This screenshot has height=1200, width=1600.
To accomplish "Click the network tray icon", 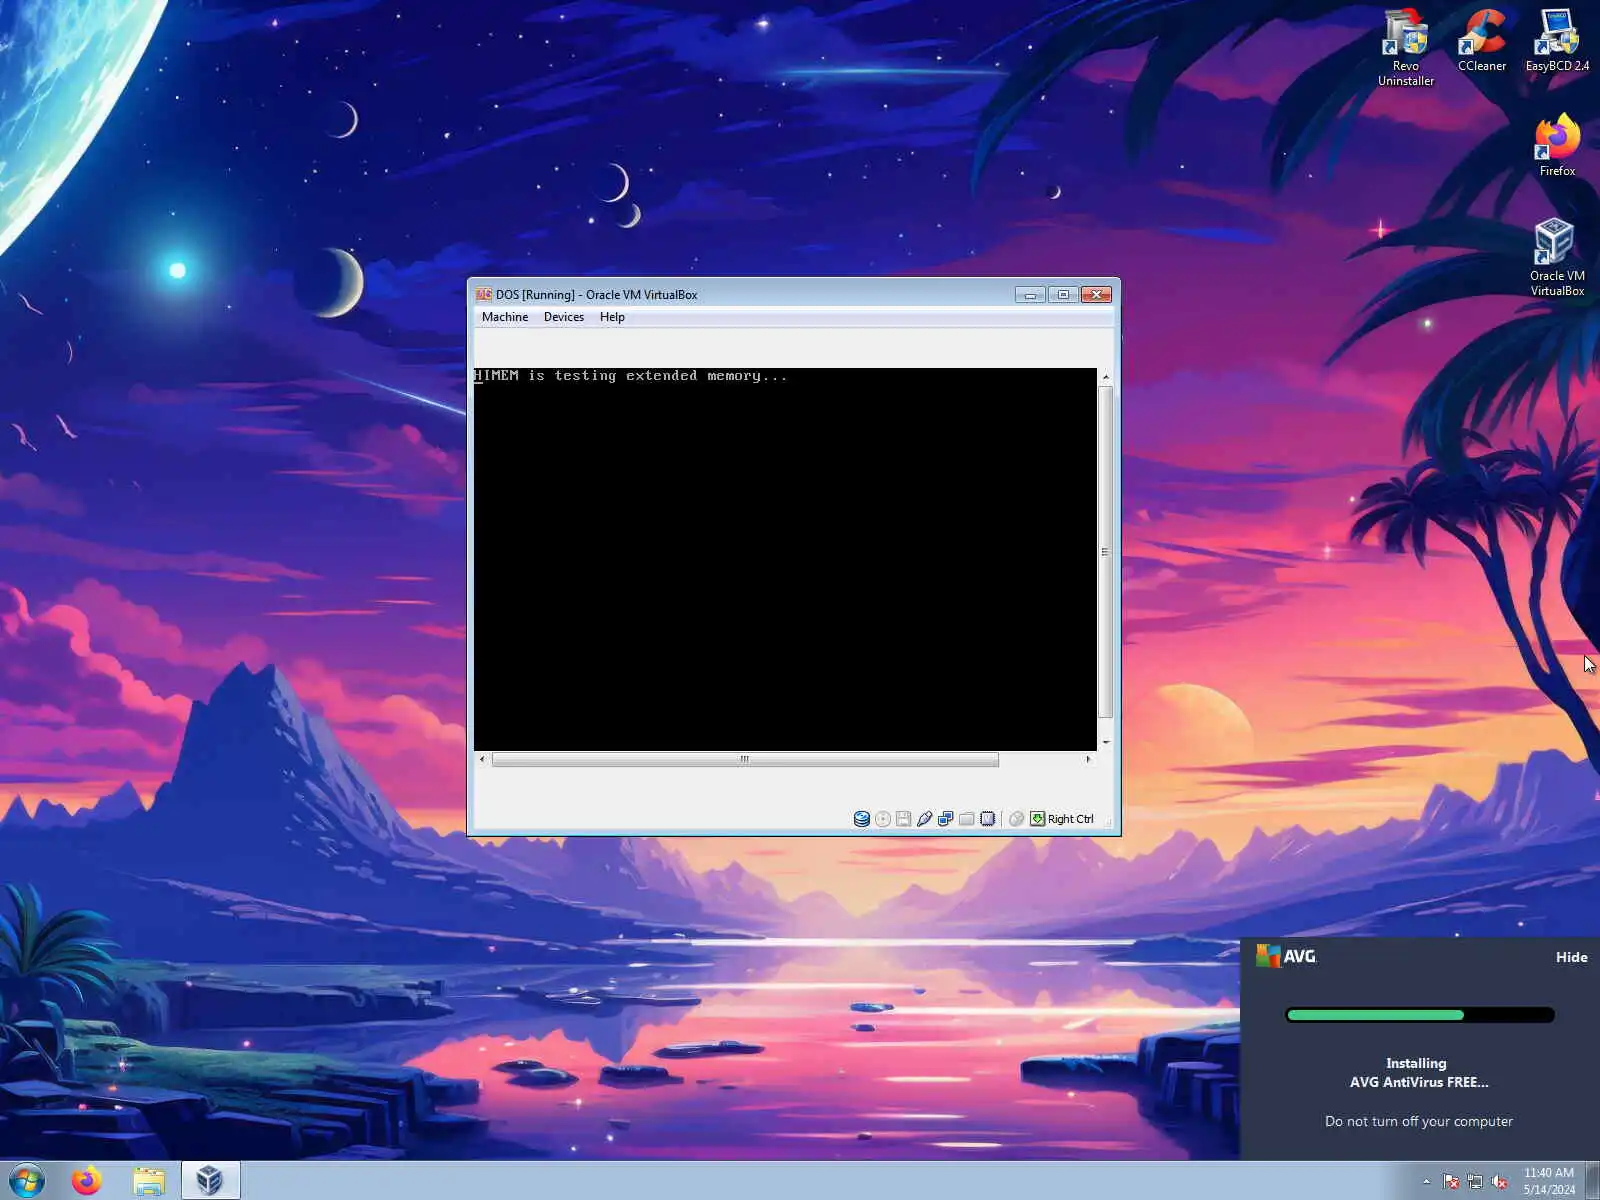I will point(1475,1181).
